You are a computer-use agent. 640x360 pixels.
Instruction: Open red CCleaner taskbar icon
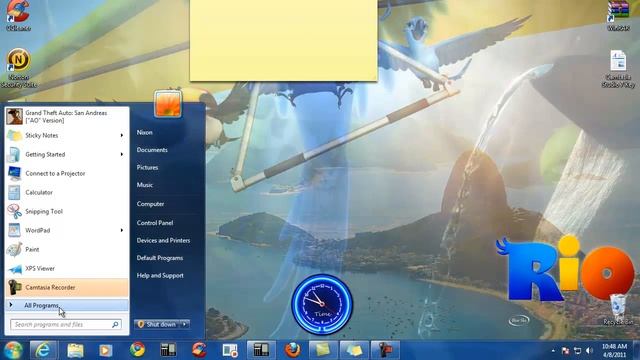coord(199,350)
